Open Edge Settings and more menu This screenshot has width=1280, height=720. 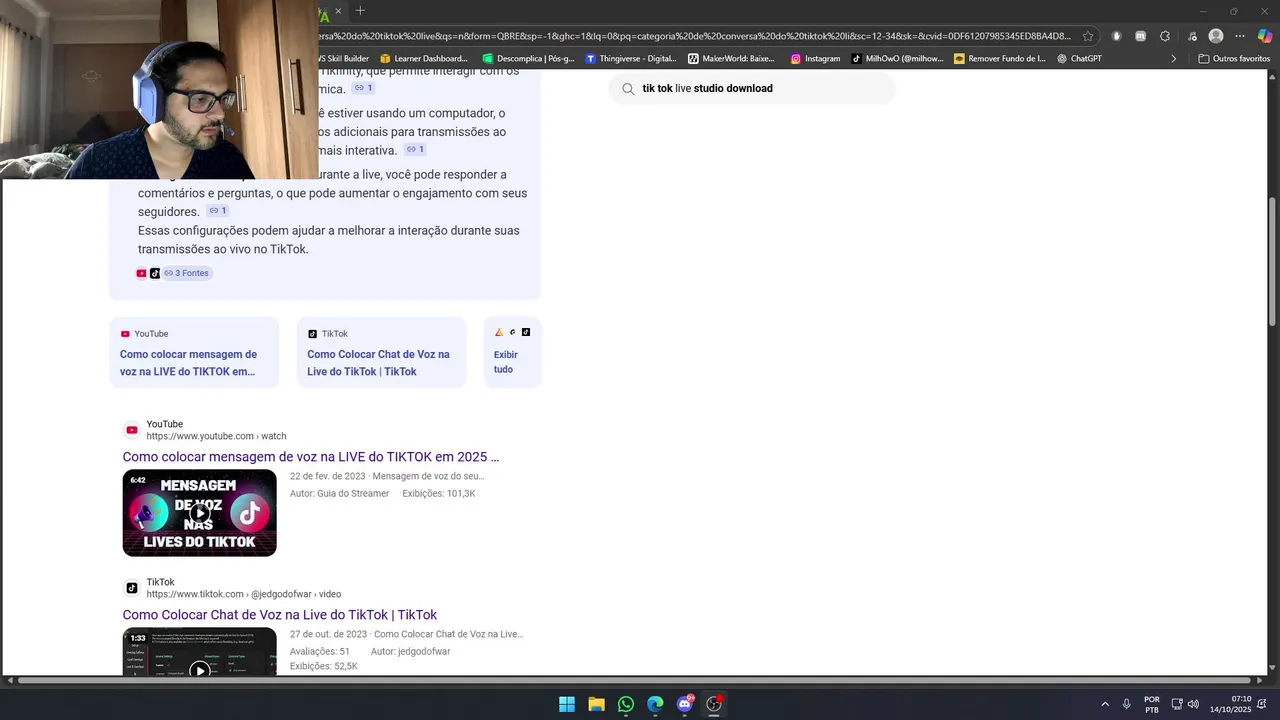point(1240,36)
